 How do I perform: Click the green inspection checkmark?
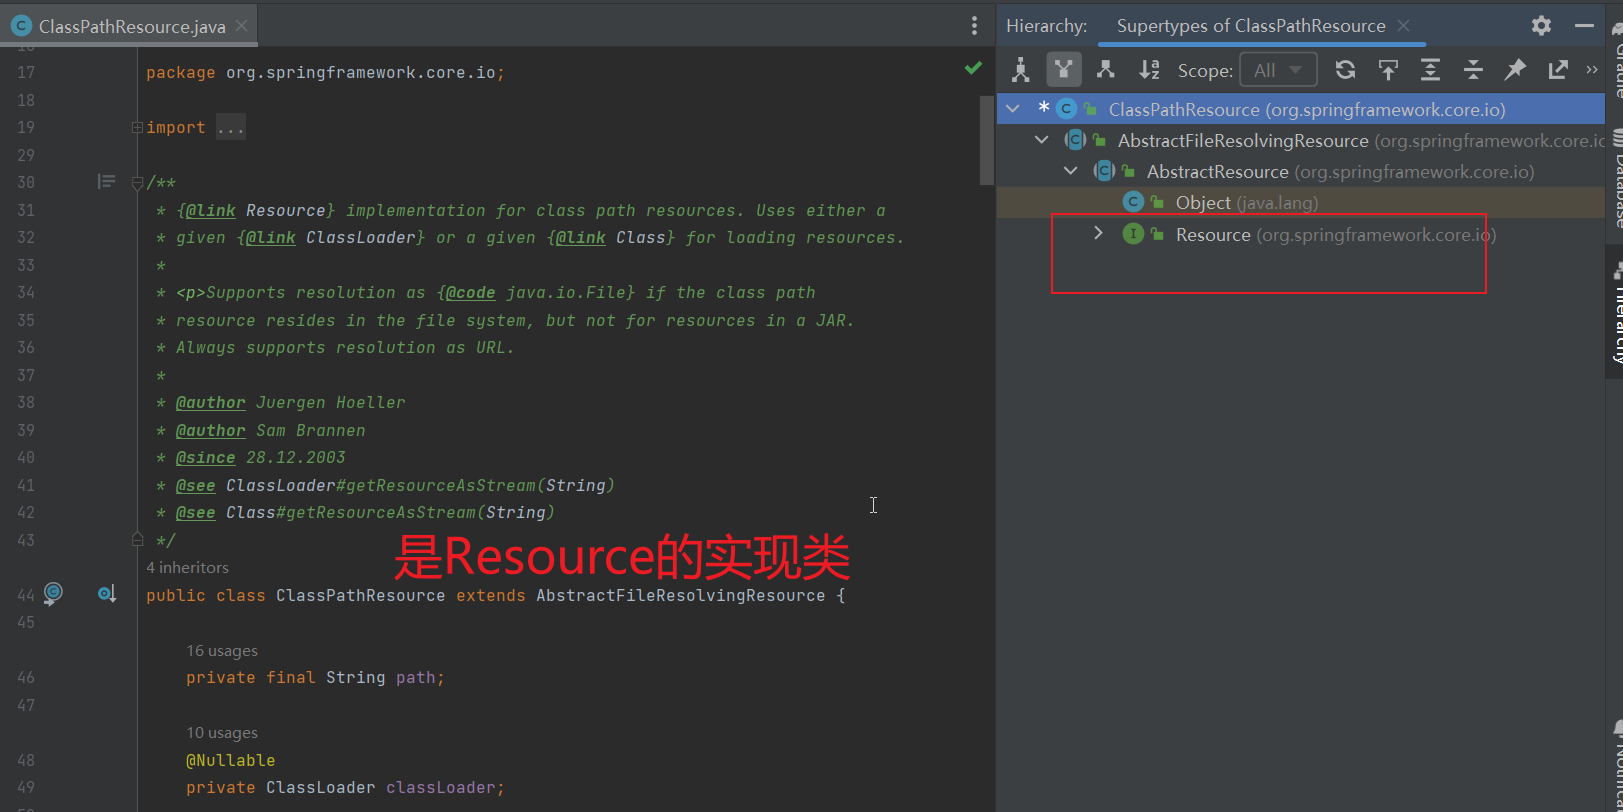[973, 68]
